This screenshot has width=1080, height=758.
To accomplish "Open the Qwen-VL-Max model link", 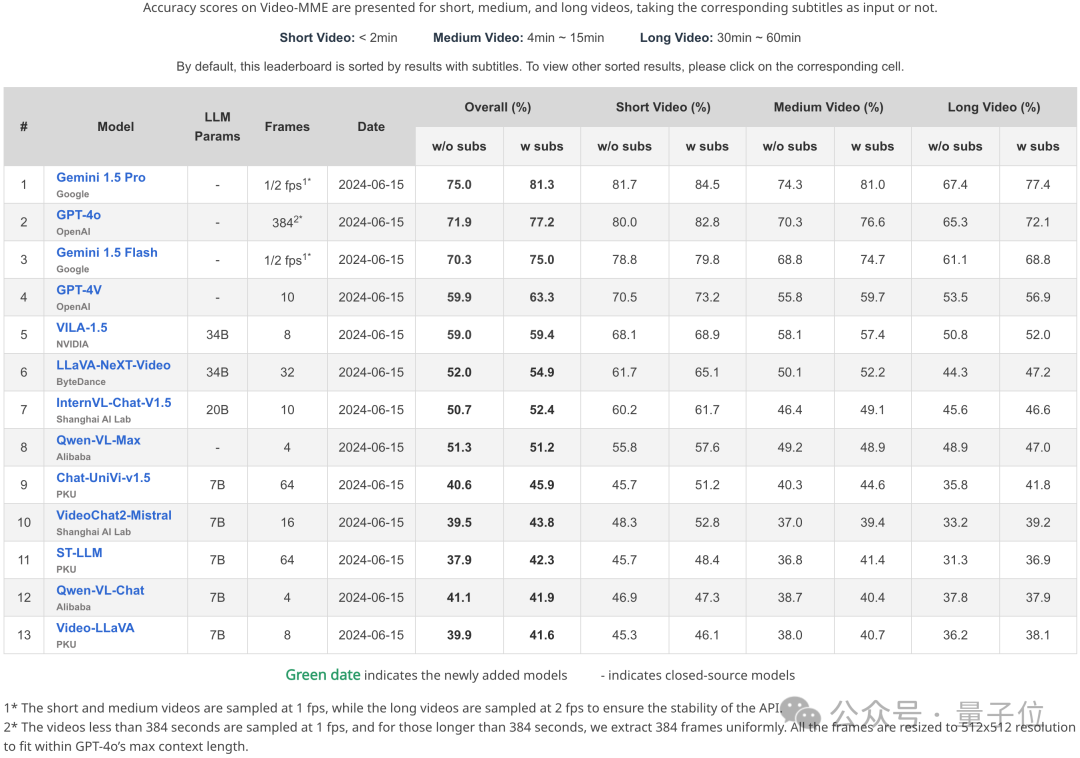I will pos(98,440).
